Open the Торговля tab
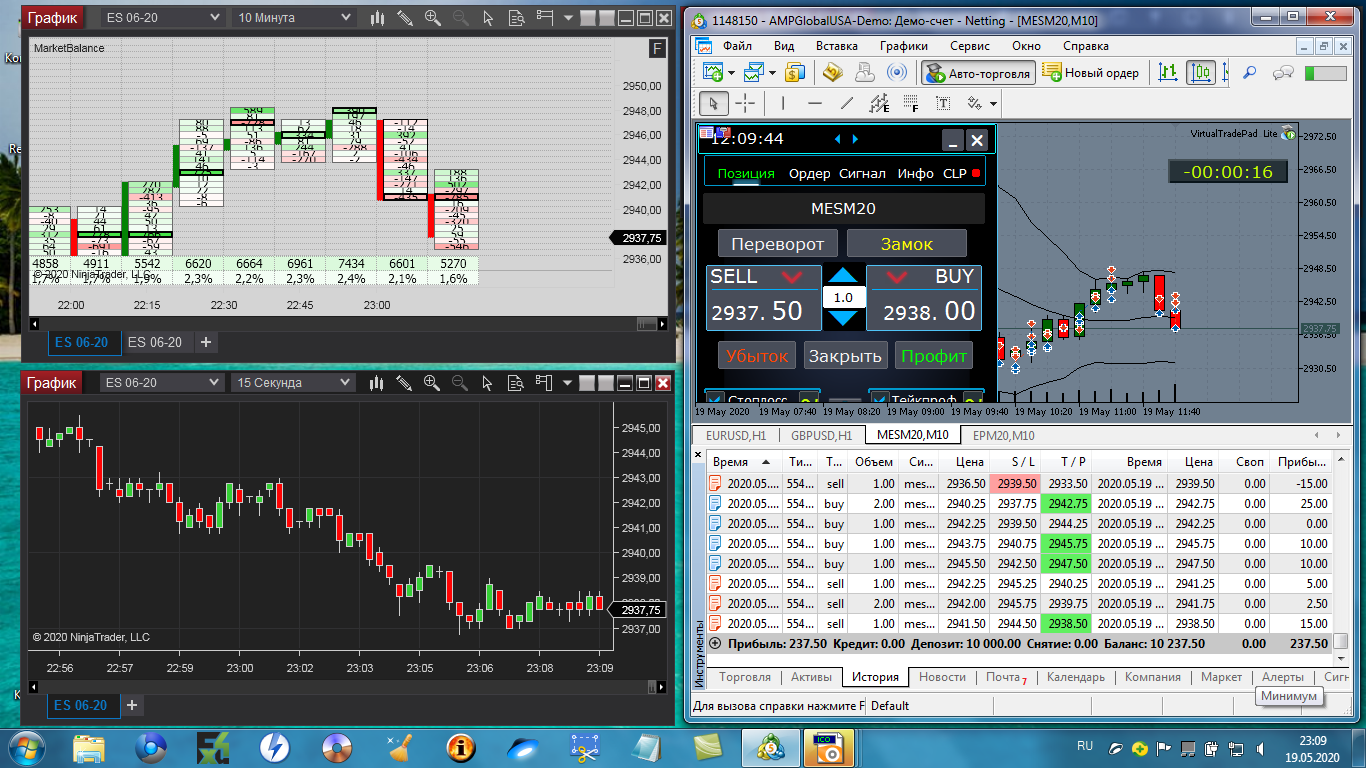Screen dimensions: 1366x768 [744, 677]
